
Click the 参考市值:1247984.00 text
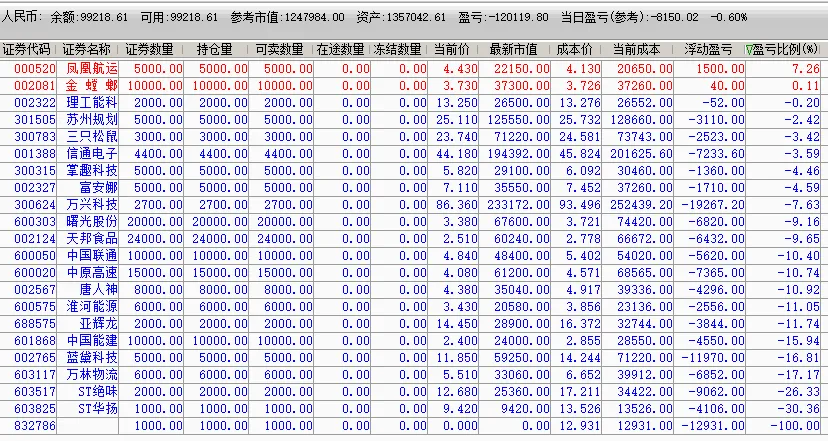point(287,17)
